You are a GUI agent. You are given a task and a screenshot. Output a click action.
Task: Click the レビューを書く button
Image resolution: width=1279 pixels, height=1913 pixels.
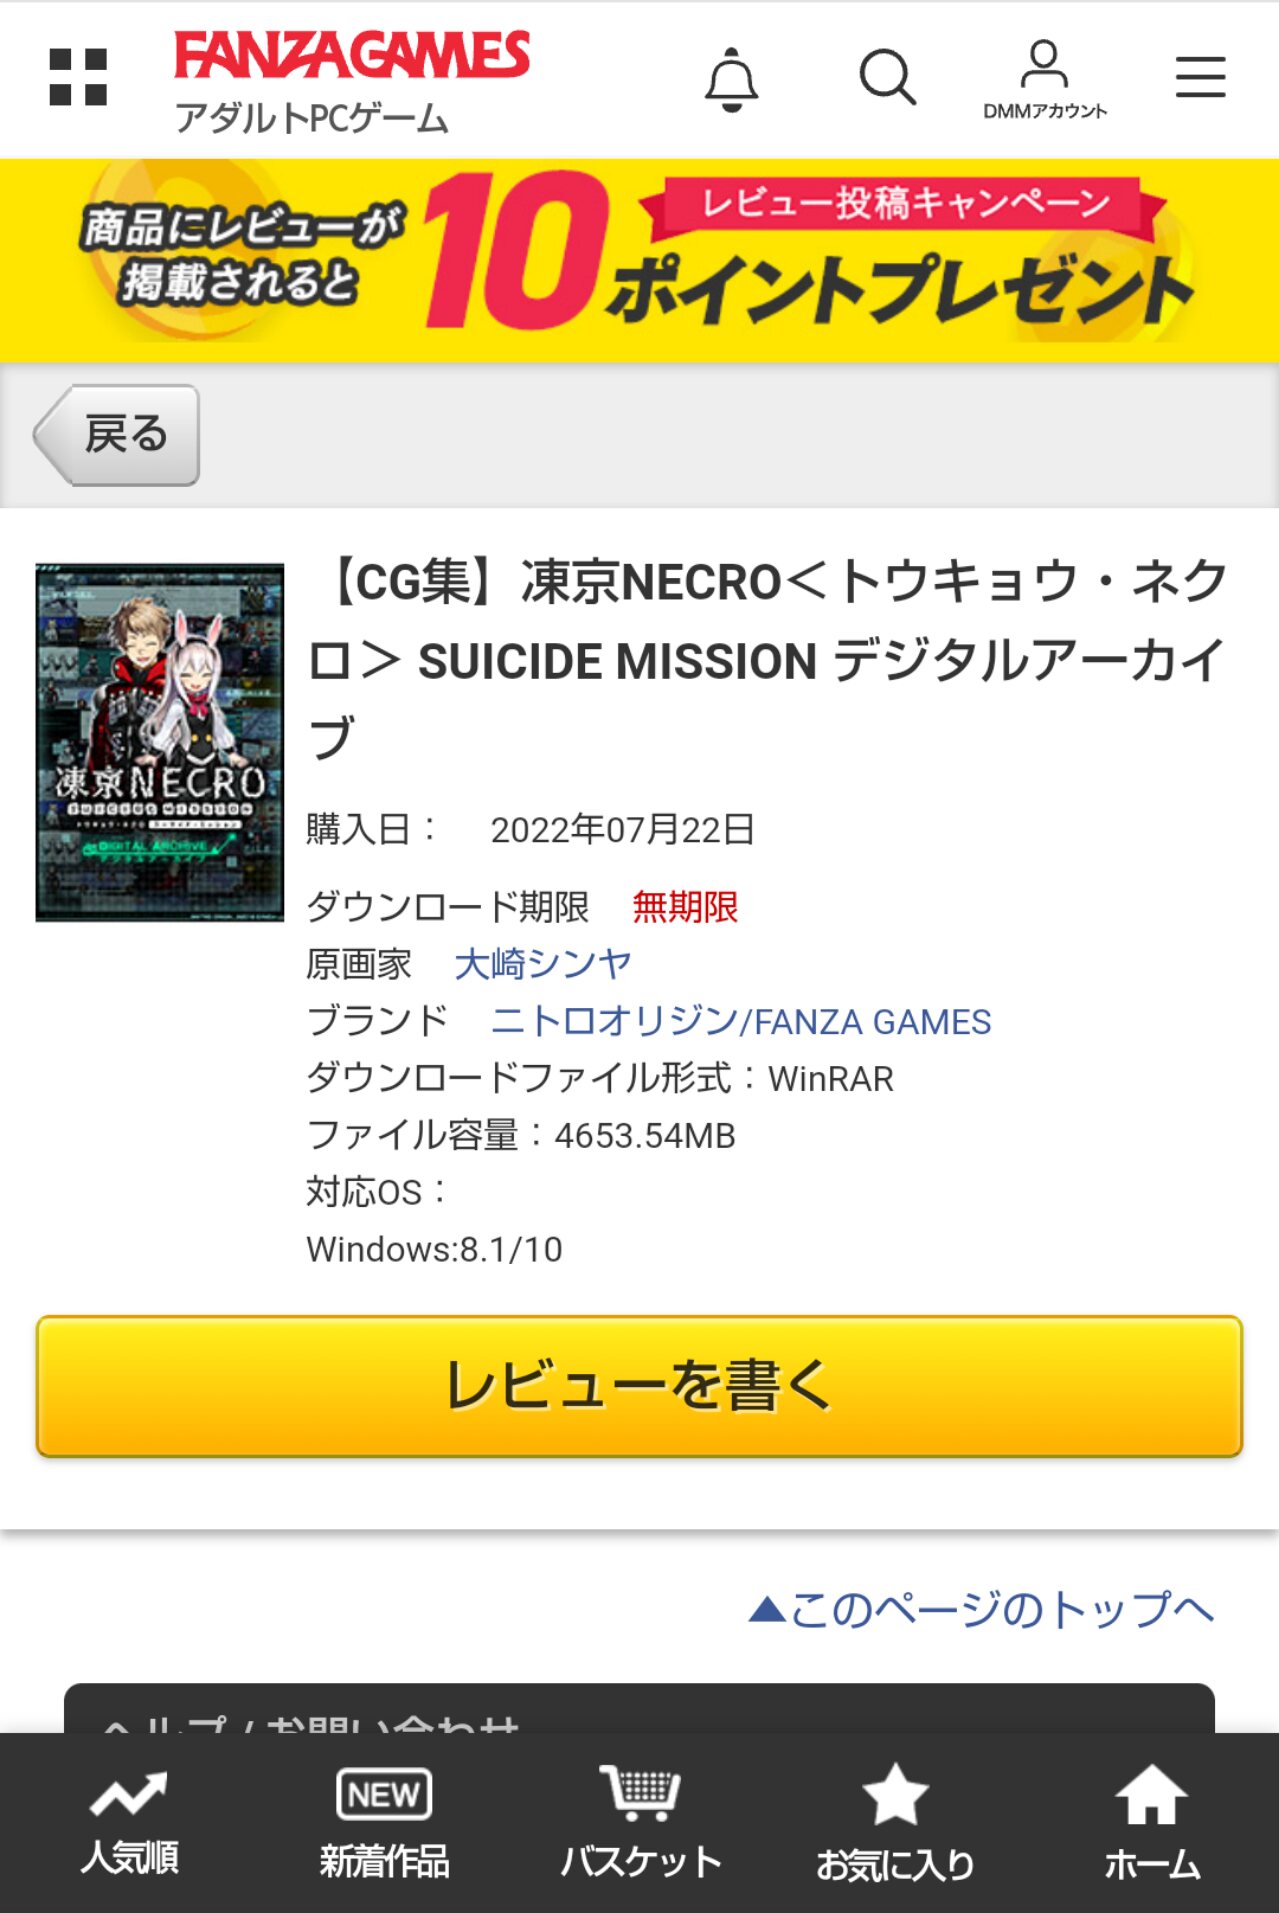tap(640, 1386)
